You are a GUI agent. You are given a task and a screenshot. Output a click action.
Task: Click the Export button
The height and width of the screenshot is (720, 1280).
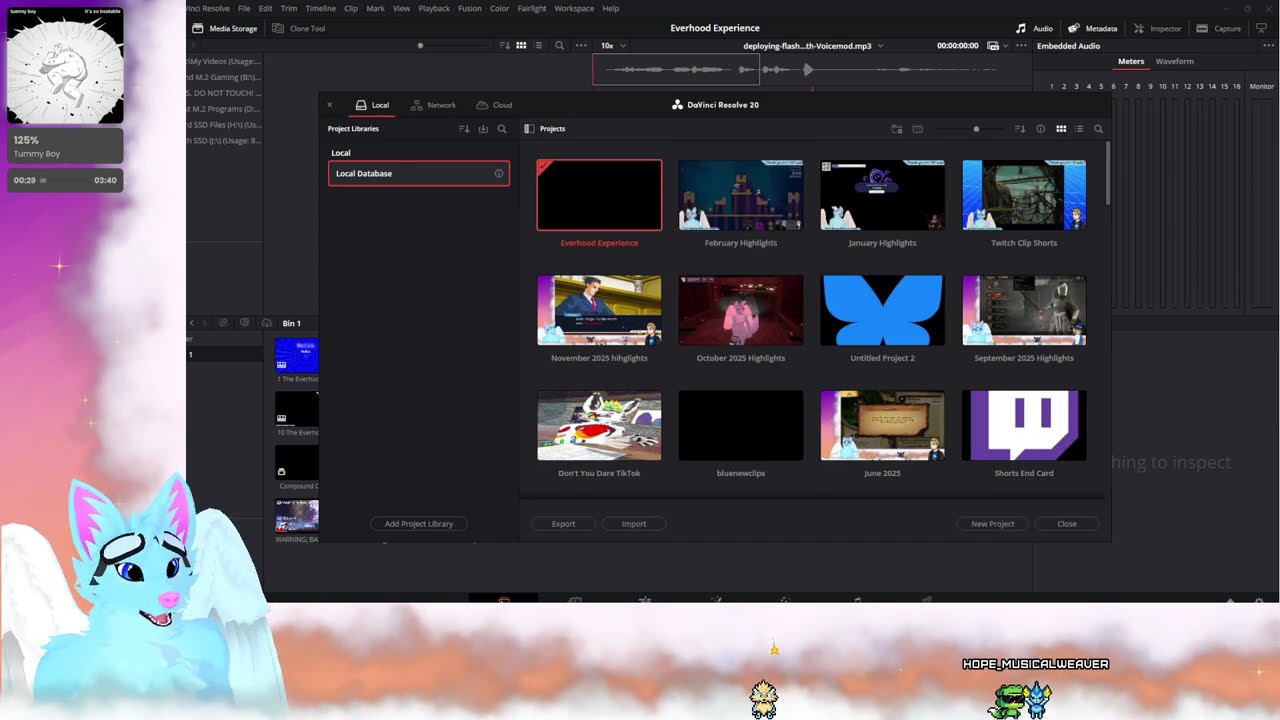coord(563,524)
